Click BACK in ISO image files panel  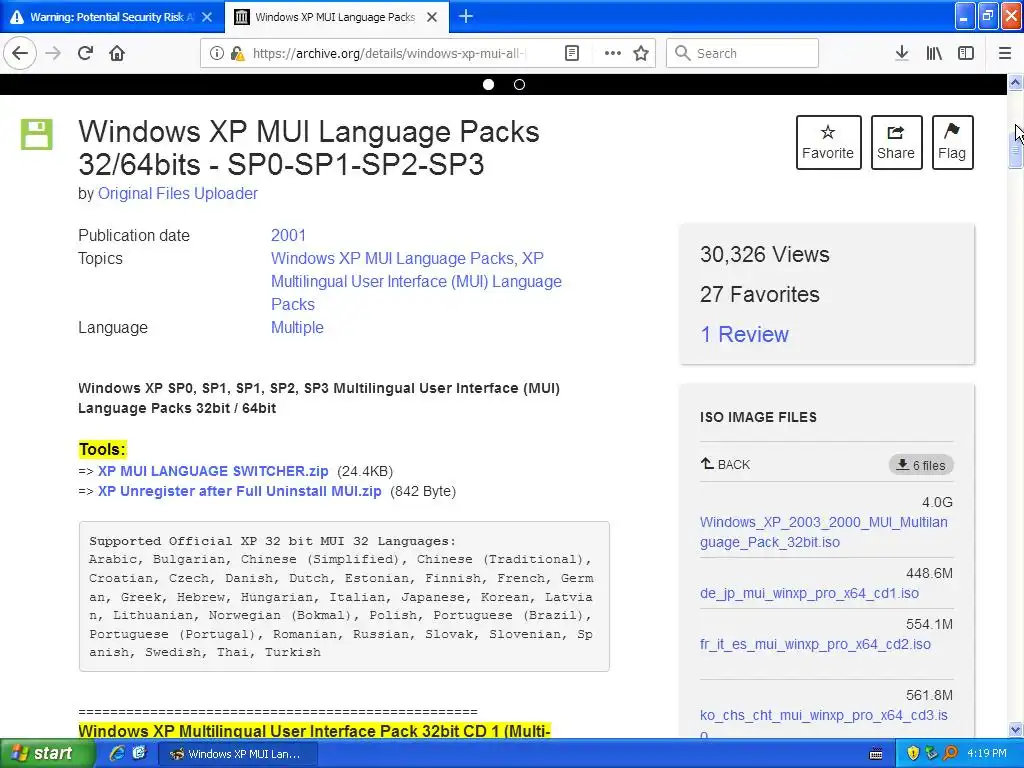(726, 464)
